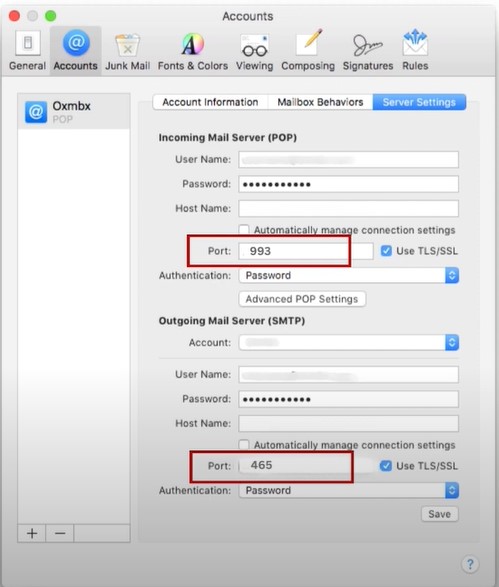Remove selected account with minus button
Screen dimensions: 499x587
(x=60, y=533)
